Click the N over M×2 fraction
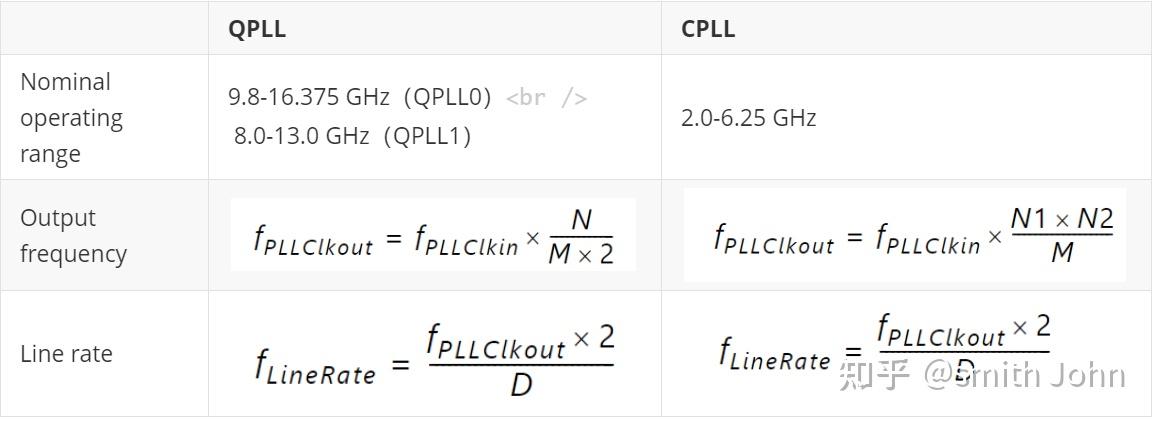Screen dimensions: 1155x421 point(581,235)
